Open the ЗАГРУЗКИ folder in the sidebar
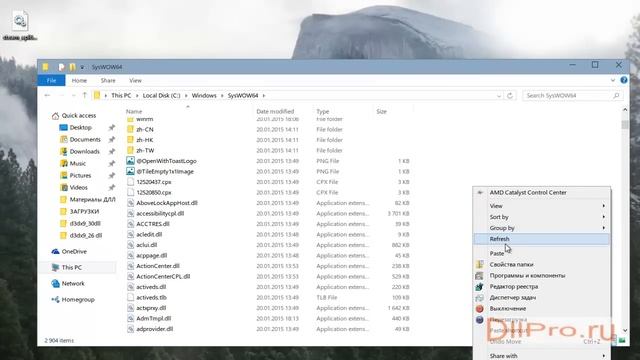This screenshot has height=360, width=640. (84, 211)
